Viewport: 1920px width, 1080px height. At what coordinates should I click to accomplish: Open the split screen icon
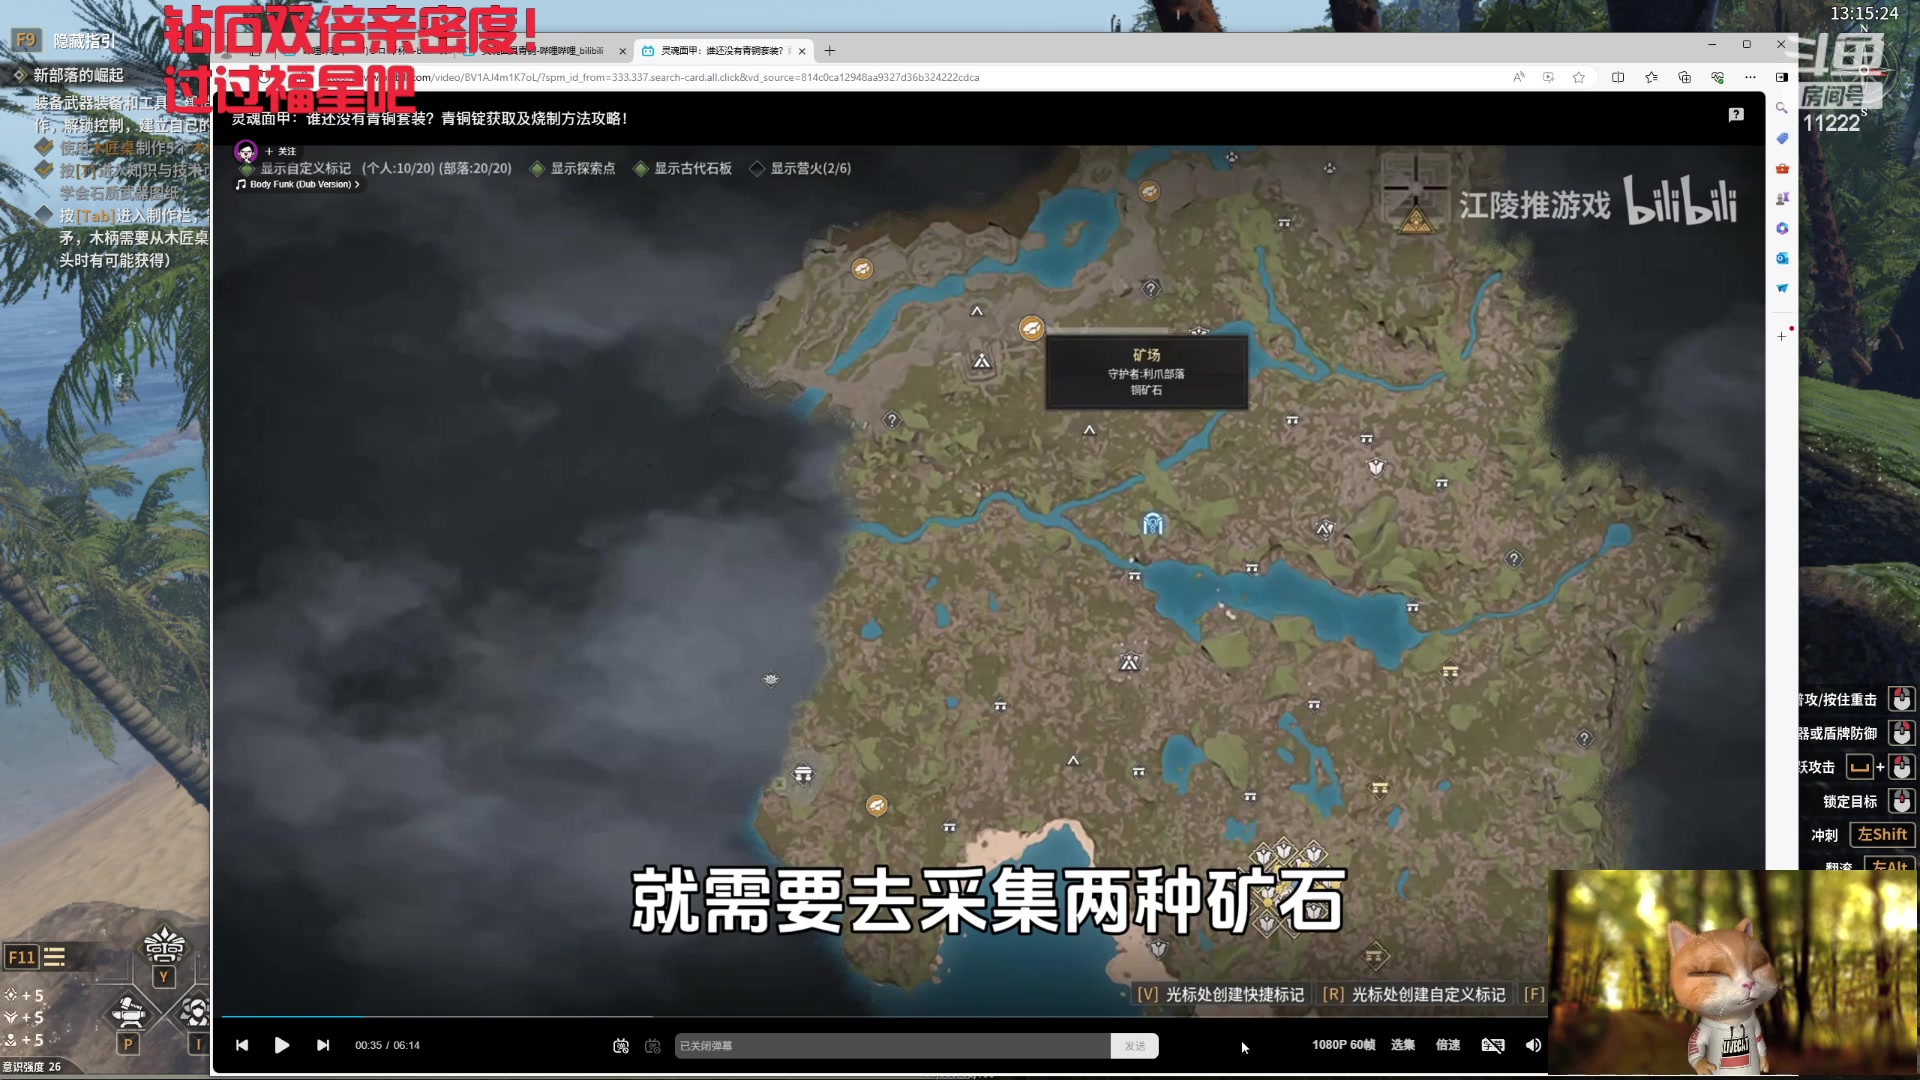[x=1618, y=77]
